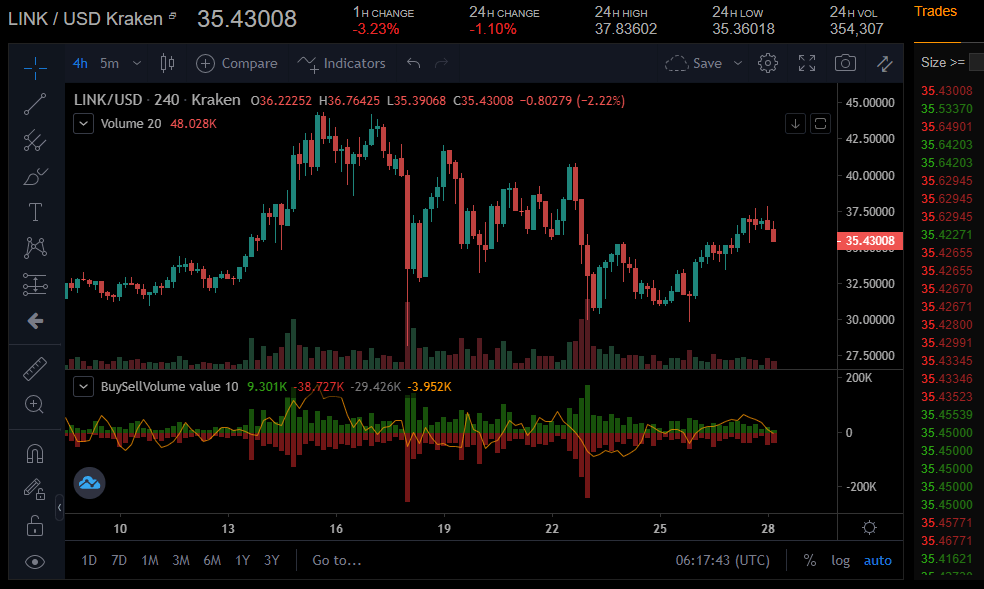The image size is (984, 589).
Task: Select the Text annotation tool
Action: pos(35,213)
